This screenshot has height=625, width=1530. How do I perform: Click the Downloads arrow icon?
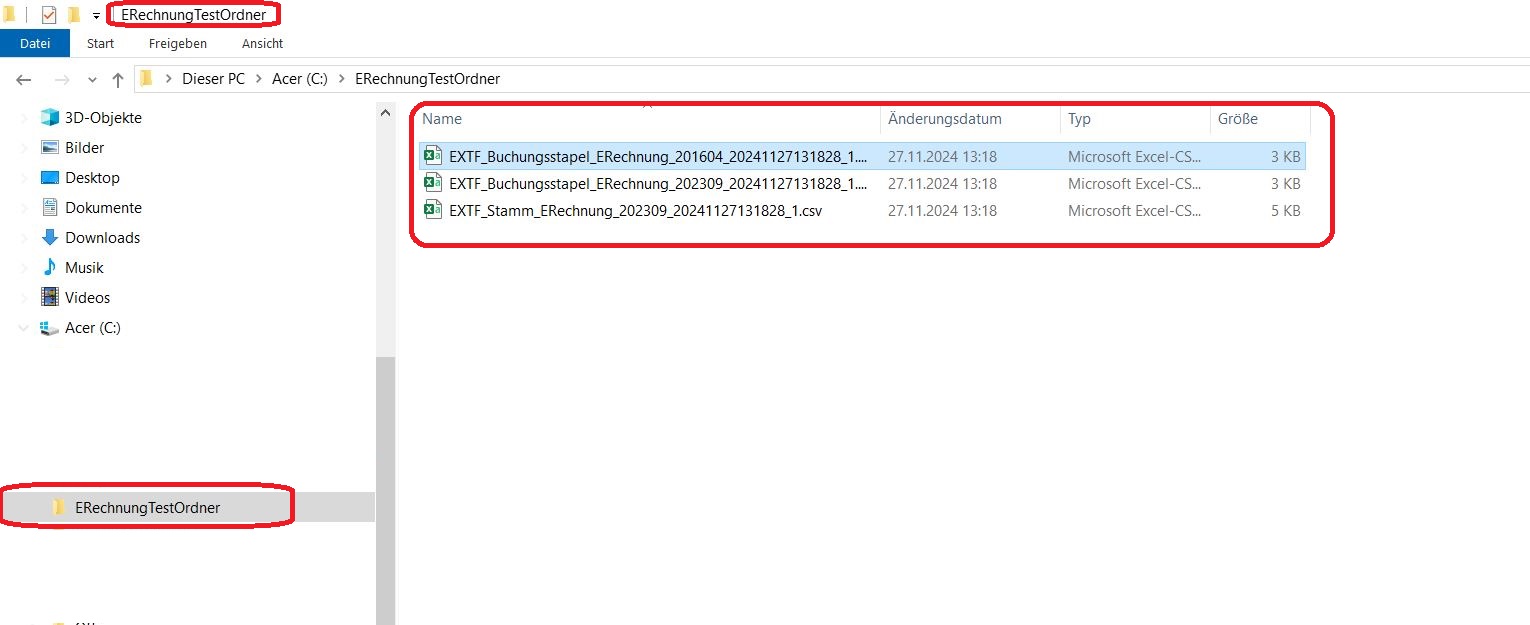(50, 238)
